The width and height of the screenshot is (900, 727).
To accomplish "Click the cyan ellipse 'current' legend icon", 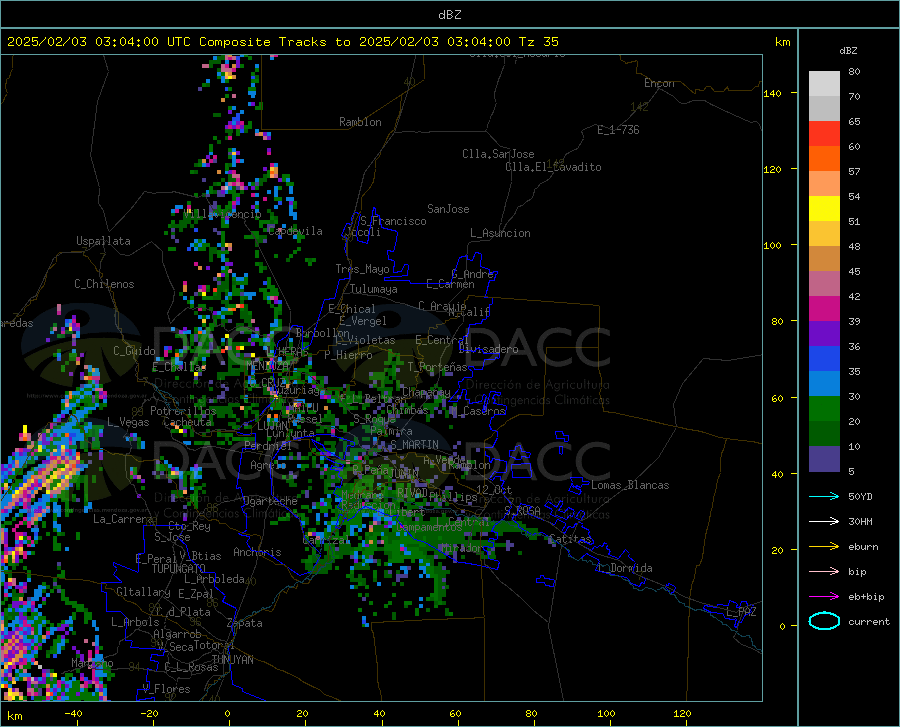I will pyautogui.click(x=824, y=621).
